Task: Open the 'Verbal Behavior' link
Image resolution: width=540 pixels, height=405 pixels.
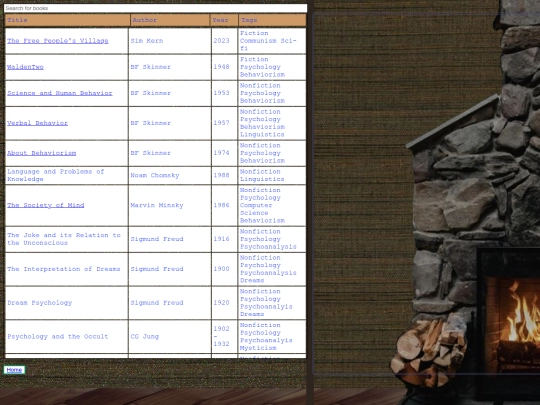Action: [37, 123]
